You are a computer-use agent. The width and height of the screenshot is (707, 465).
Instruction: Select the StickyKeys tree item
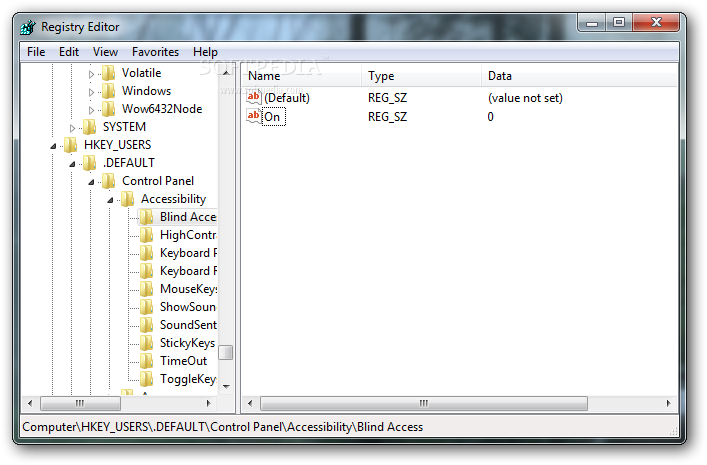pyautogui.click(x=187, y=344)
